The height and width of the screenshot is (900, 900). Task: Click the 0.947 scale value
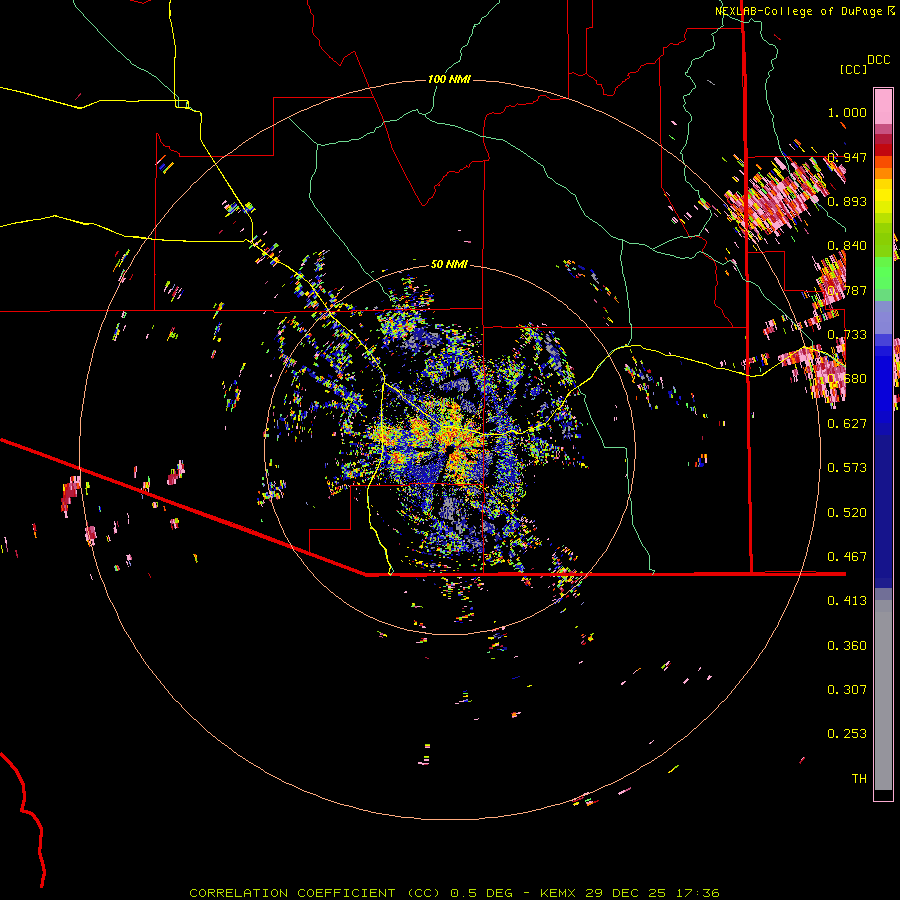(x=847, y=157)
